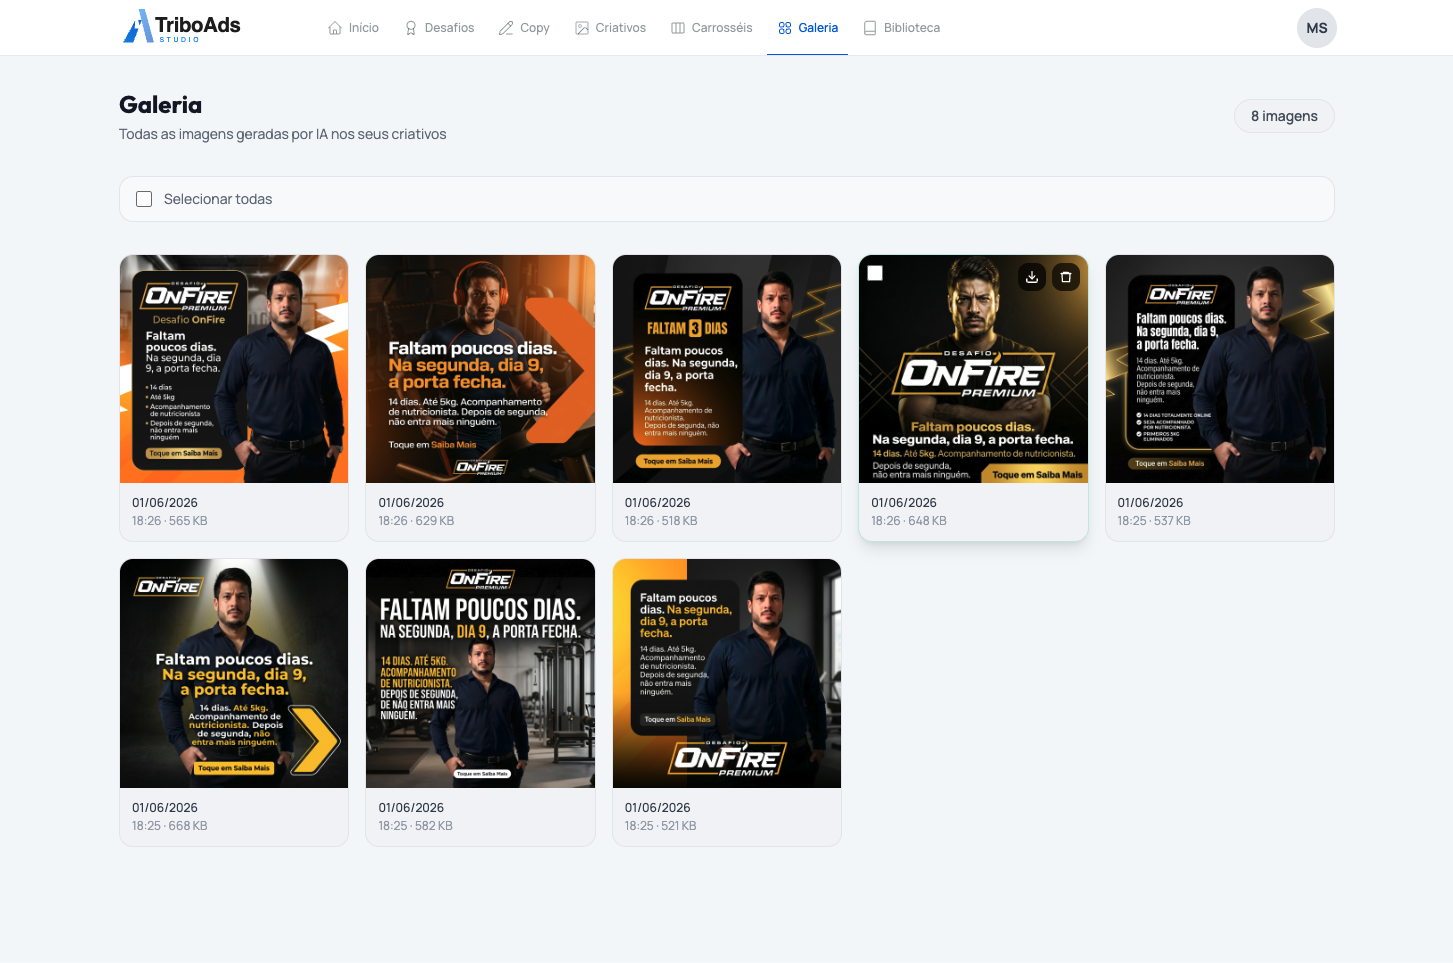Open the 565 KB image thumbnail
1453x963 pixels.
[234, 369]
